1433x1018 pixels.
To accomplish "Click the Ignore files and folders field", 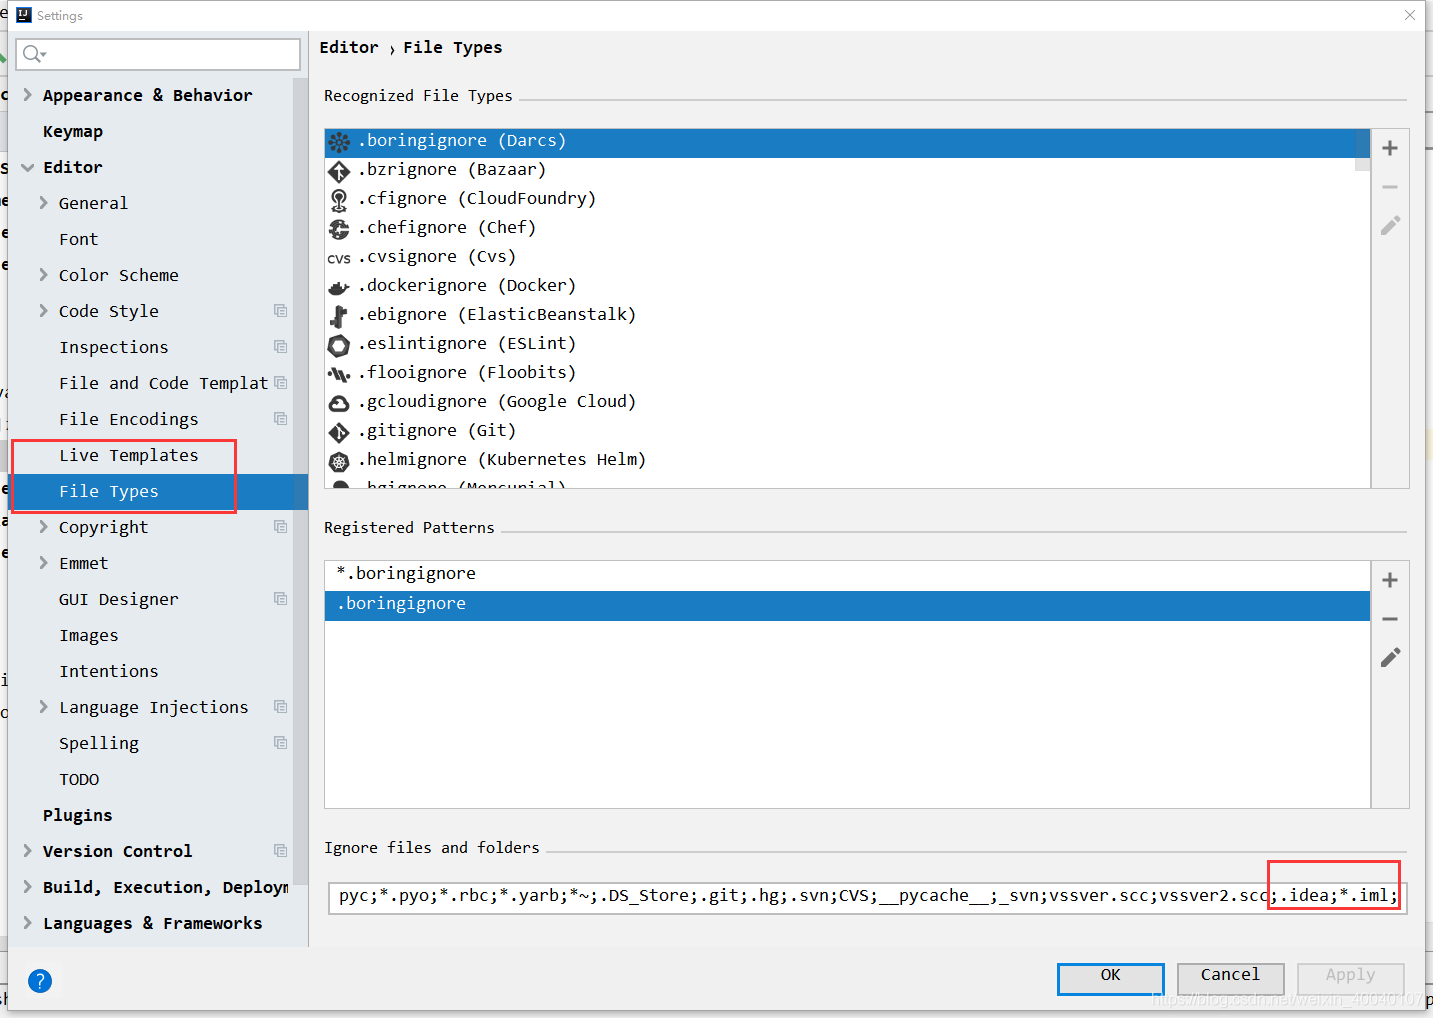I will pyautogui.click(x=867, y=896).
